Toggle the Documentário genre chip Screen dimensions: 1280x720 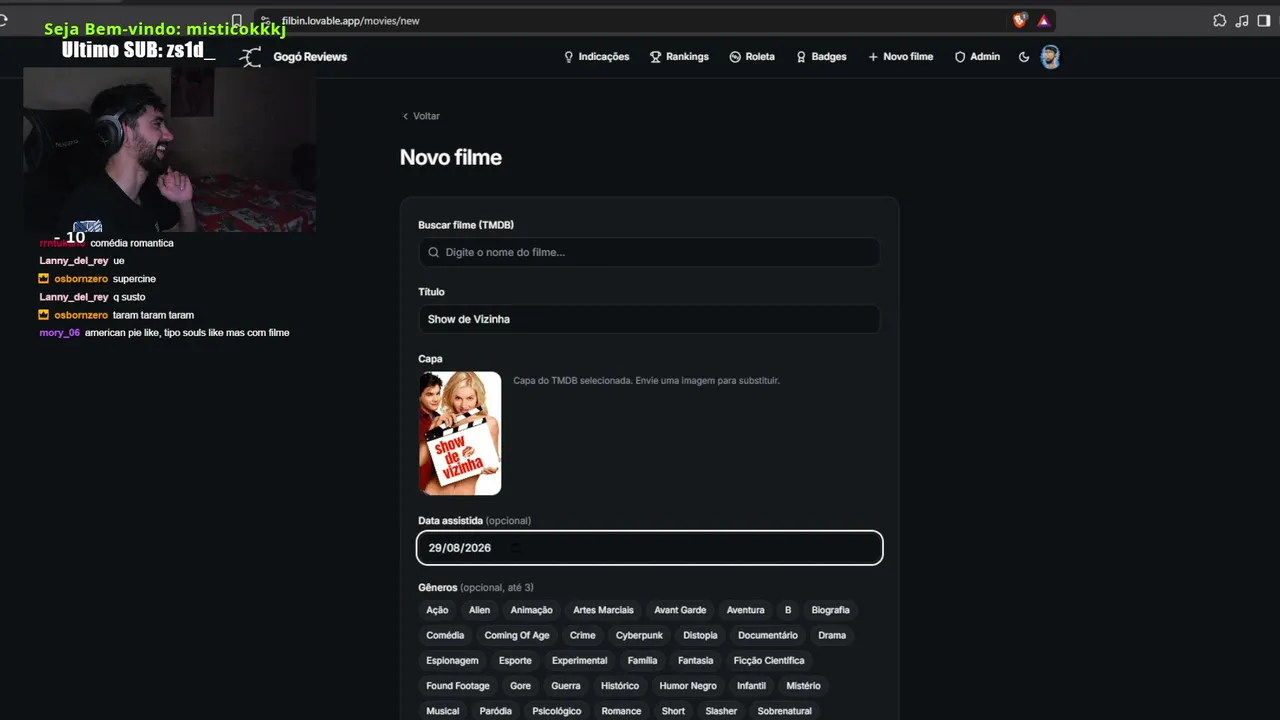tap(768, 635)
